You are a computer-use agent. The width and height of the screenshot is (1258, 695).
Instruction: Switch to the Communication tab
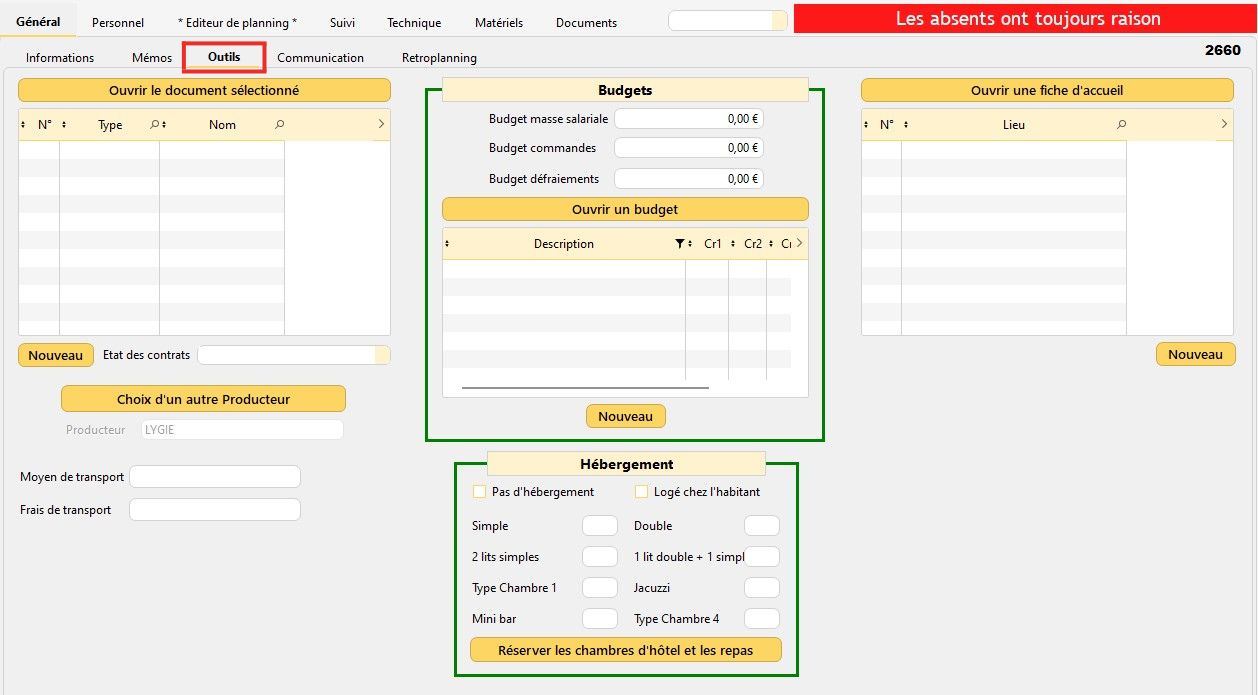click(x=320, y=58)
